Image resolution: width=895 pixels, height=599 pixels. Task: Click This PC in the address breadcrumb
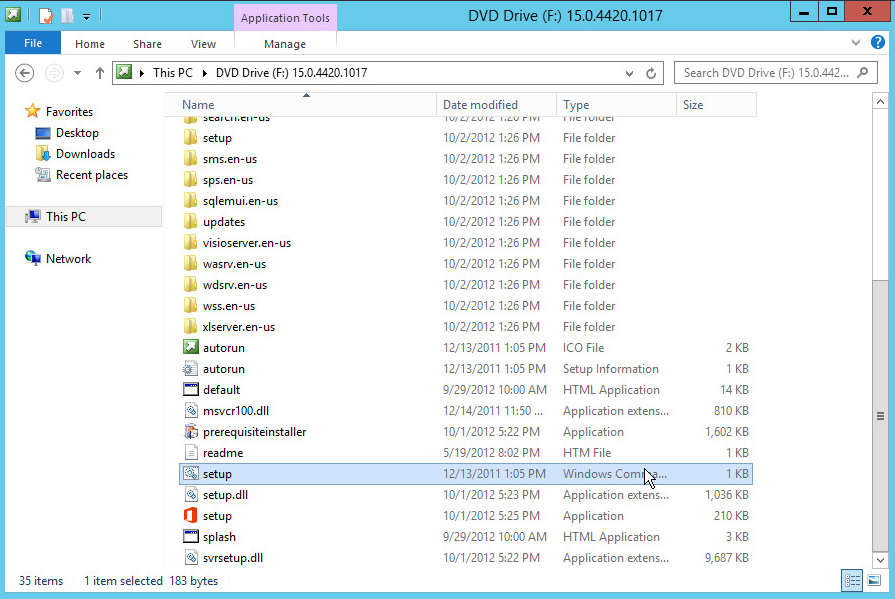coord(172,73)
